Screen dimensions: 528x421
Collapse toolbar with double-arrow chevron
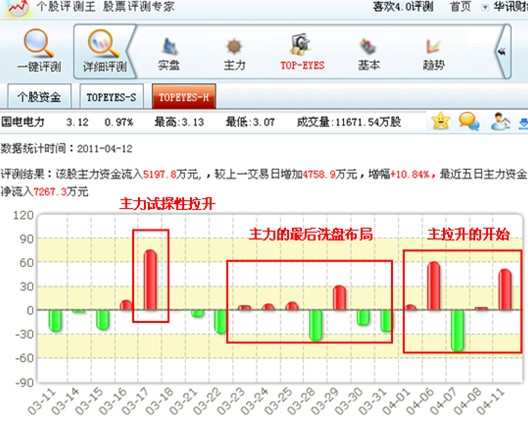pos(502,52)
